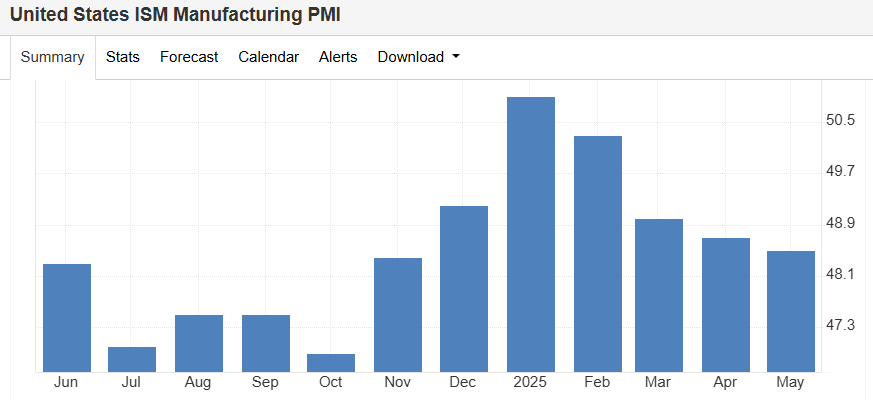
Task: Open the Summary tab
Action: pos(53,57)
